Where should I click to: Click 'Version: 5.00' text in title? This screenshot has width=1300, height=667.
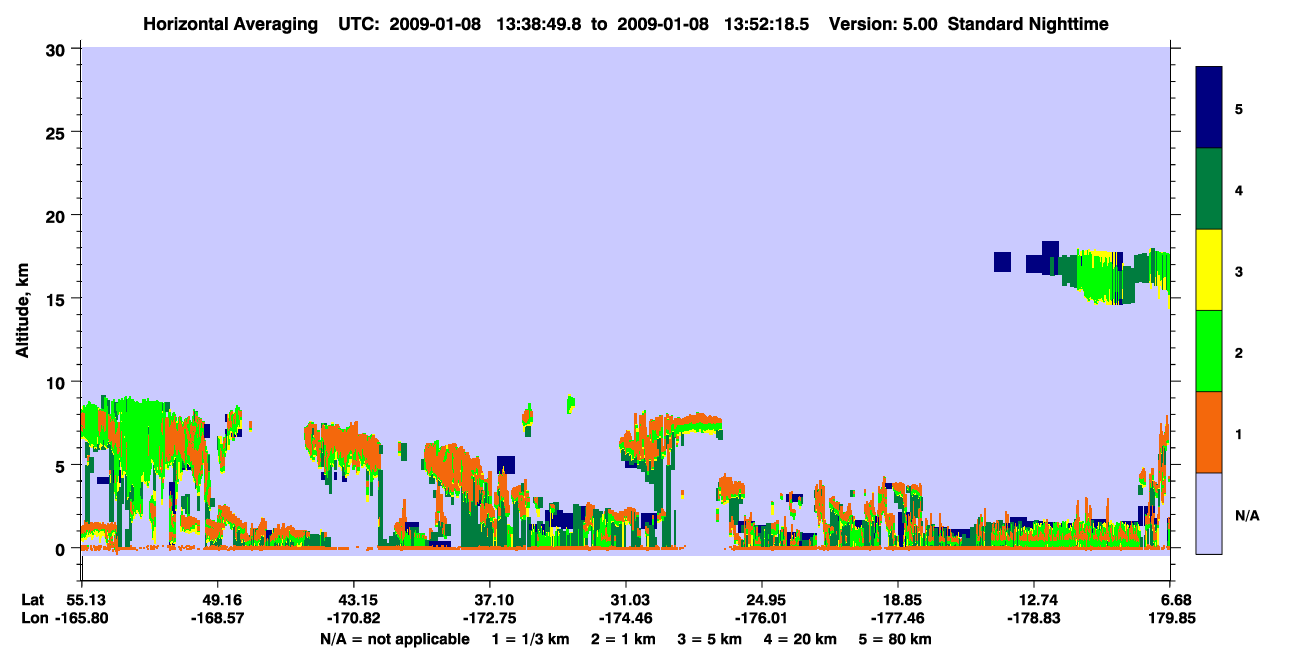click(x=884, y=24)
